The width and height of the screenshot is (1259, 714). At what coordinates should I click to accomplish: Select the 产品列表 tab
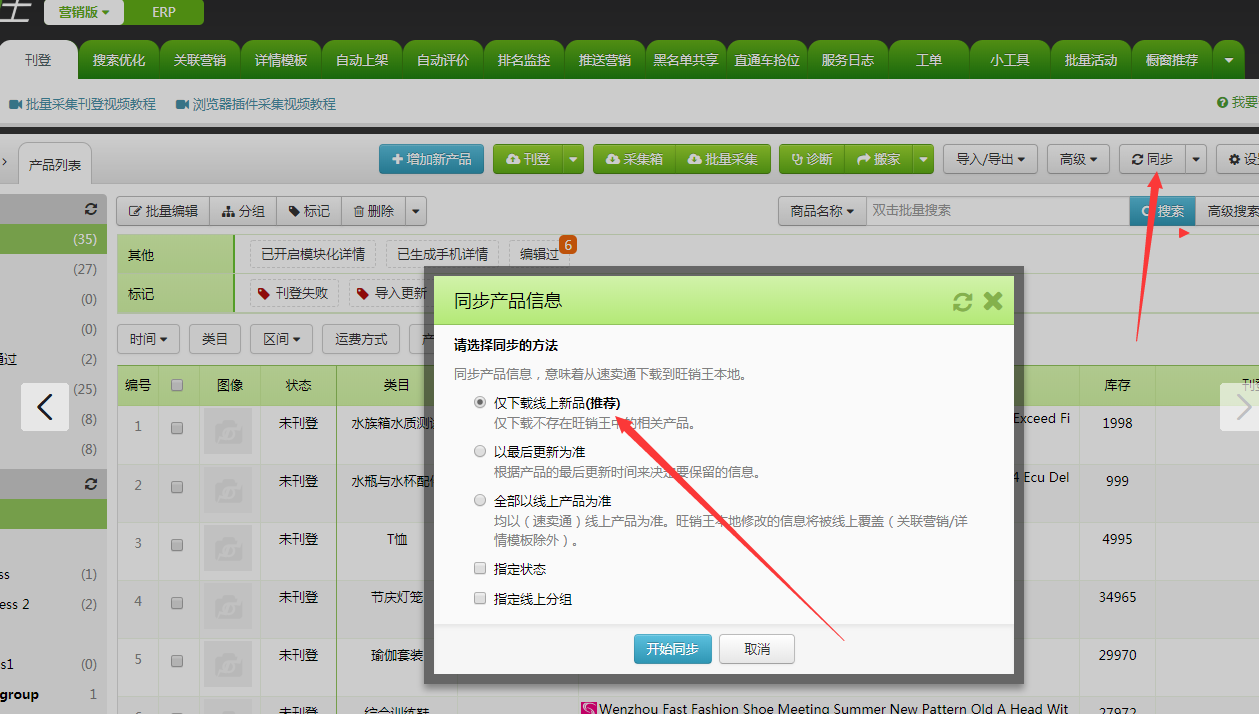point(55,165)
